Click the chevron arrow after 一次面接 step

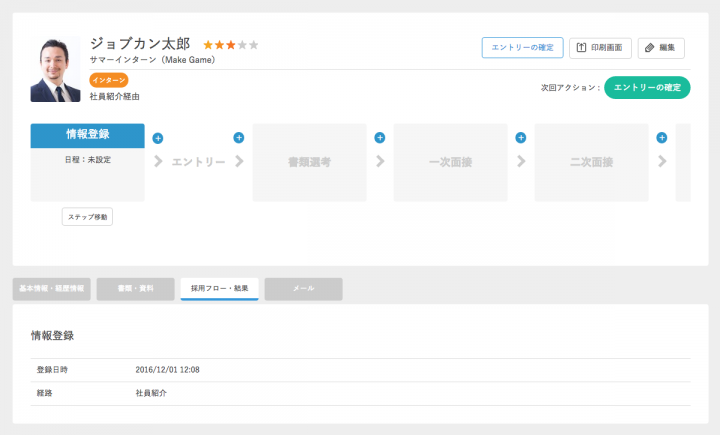point(521,161)
